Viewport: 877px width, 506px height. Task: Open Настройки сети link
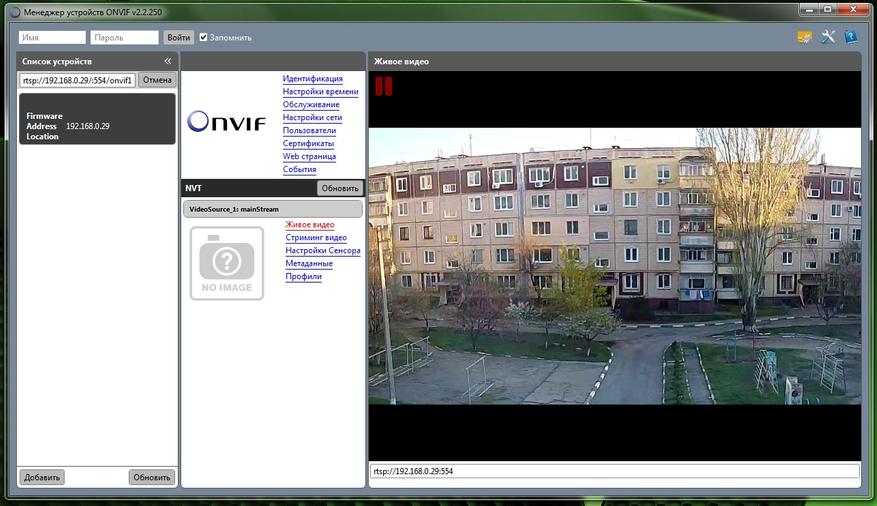(312, 118)
